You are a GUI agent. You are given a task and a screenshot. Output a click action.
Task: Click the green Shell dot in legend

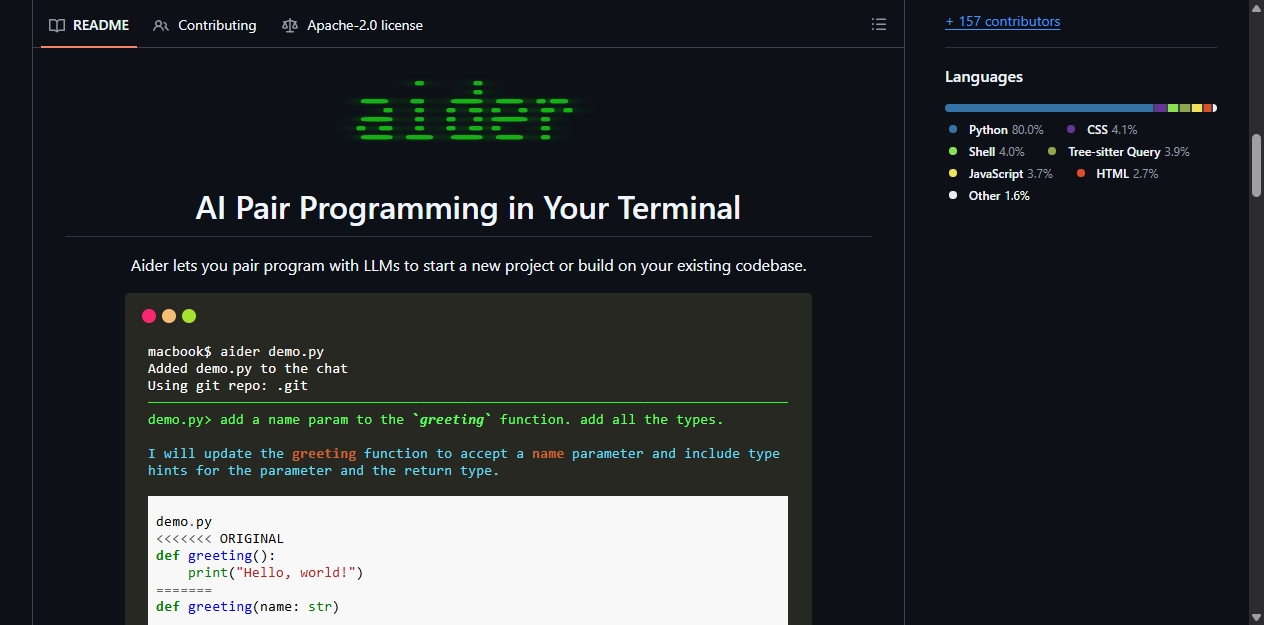[x=953, y=152]
